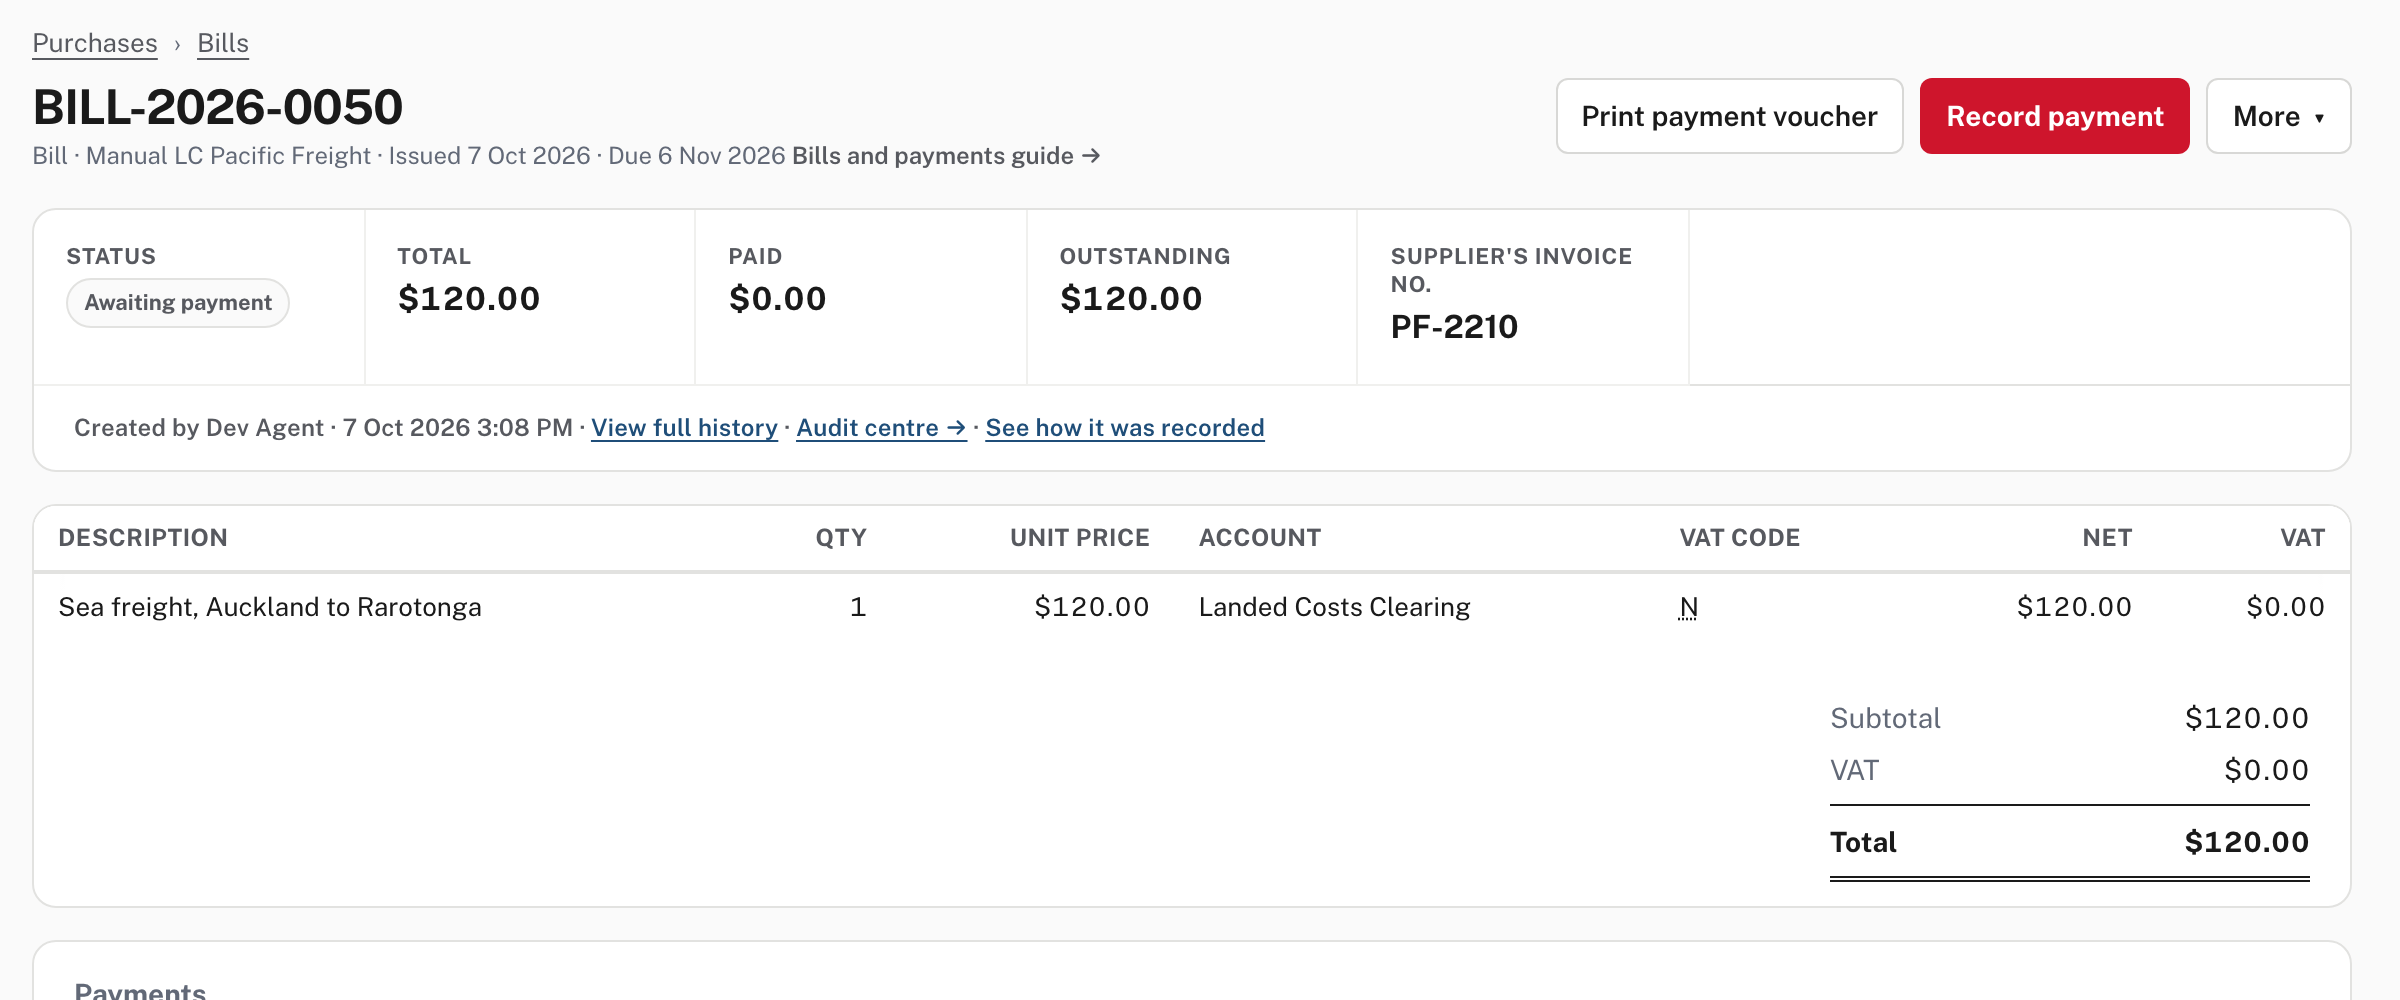
Task: Click supplier invoice number PF-2210
Action: pyautogui.click(x=1454, y=327)
